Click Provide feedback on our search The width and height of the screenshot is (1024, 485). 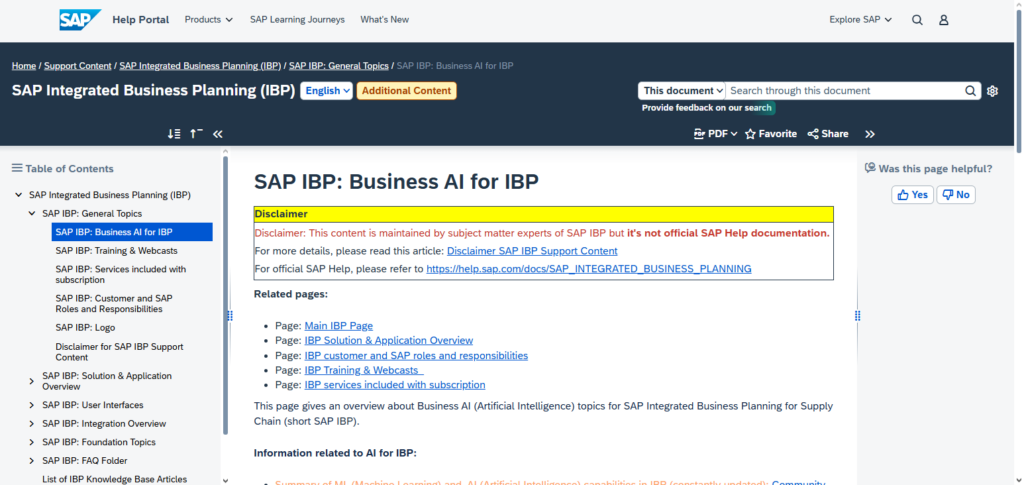pos(707,108)
